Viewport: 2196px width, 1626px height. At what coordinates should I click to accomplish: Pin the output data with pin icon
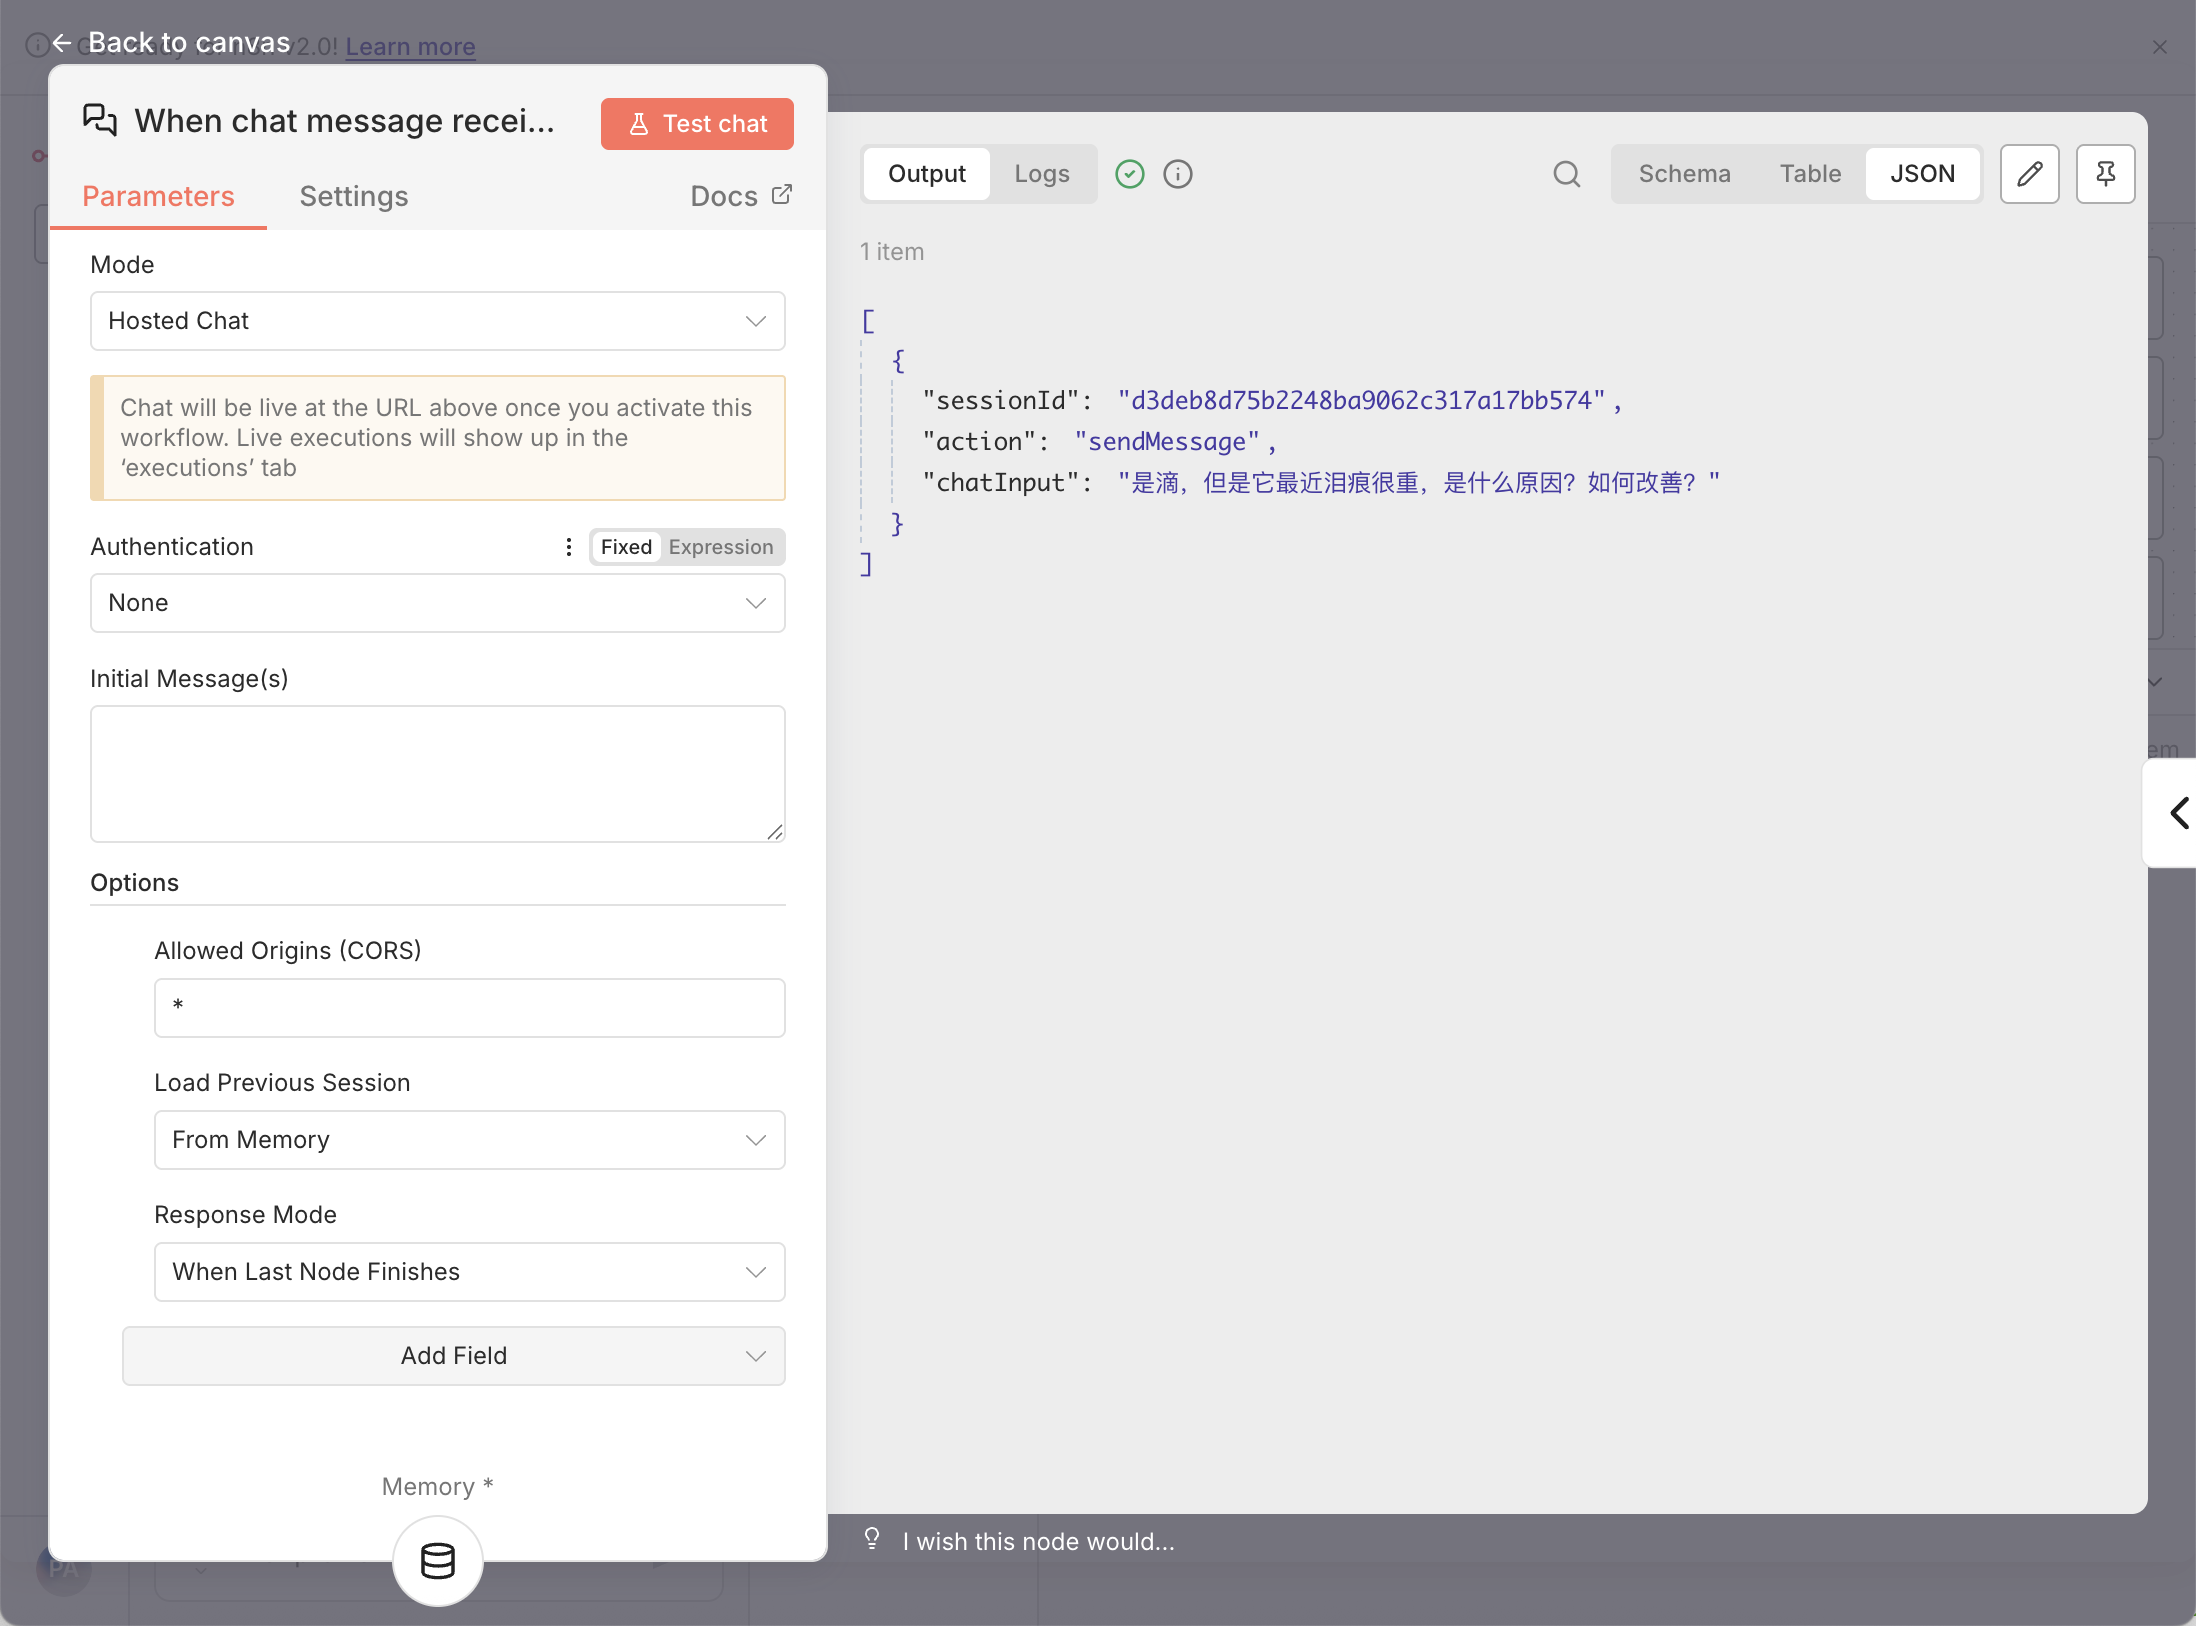coord(2105,174)
